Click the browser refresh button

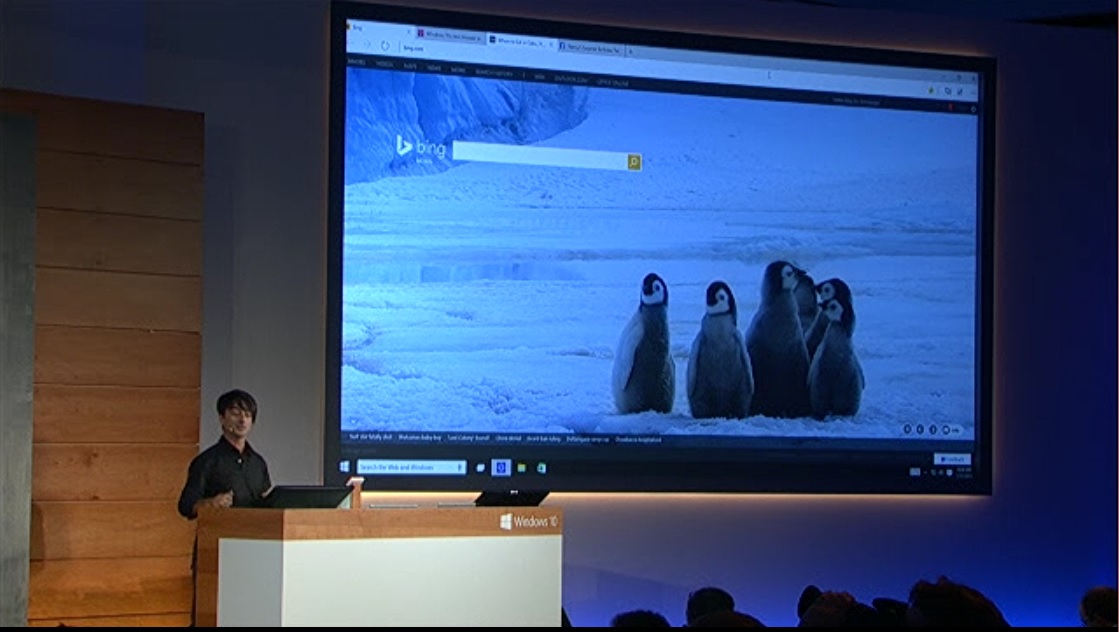coord(385,45)
